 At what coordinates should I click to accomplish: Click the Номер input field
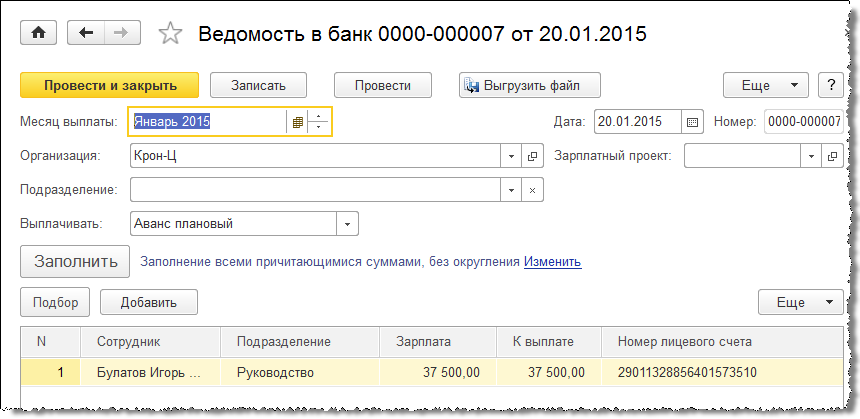(x=803, y=122)
